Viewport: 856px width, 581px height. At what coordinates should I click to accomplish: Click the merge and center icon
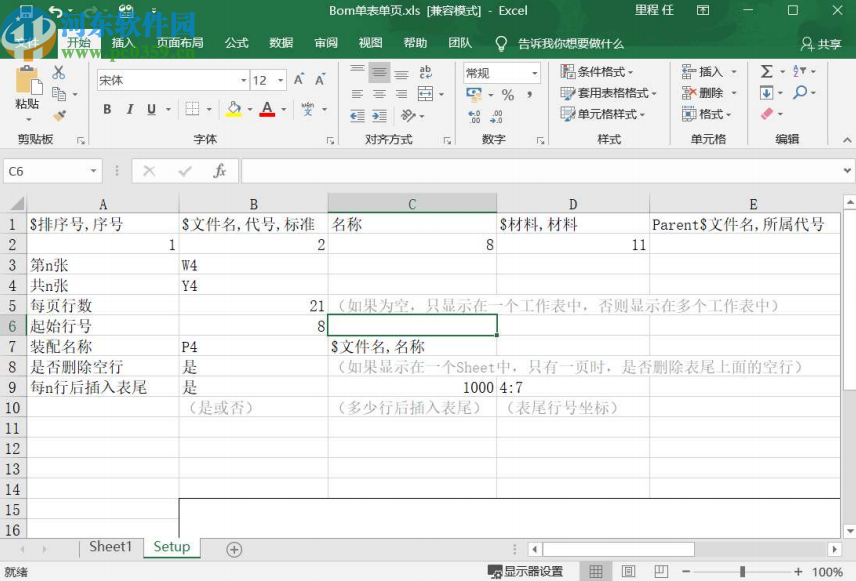pyautogui.click(x=425, y=94)
